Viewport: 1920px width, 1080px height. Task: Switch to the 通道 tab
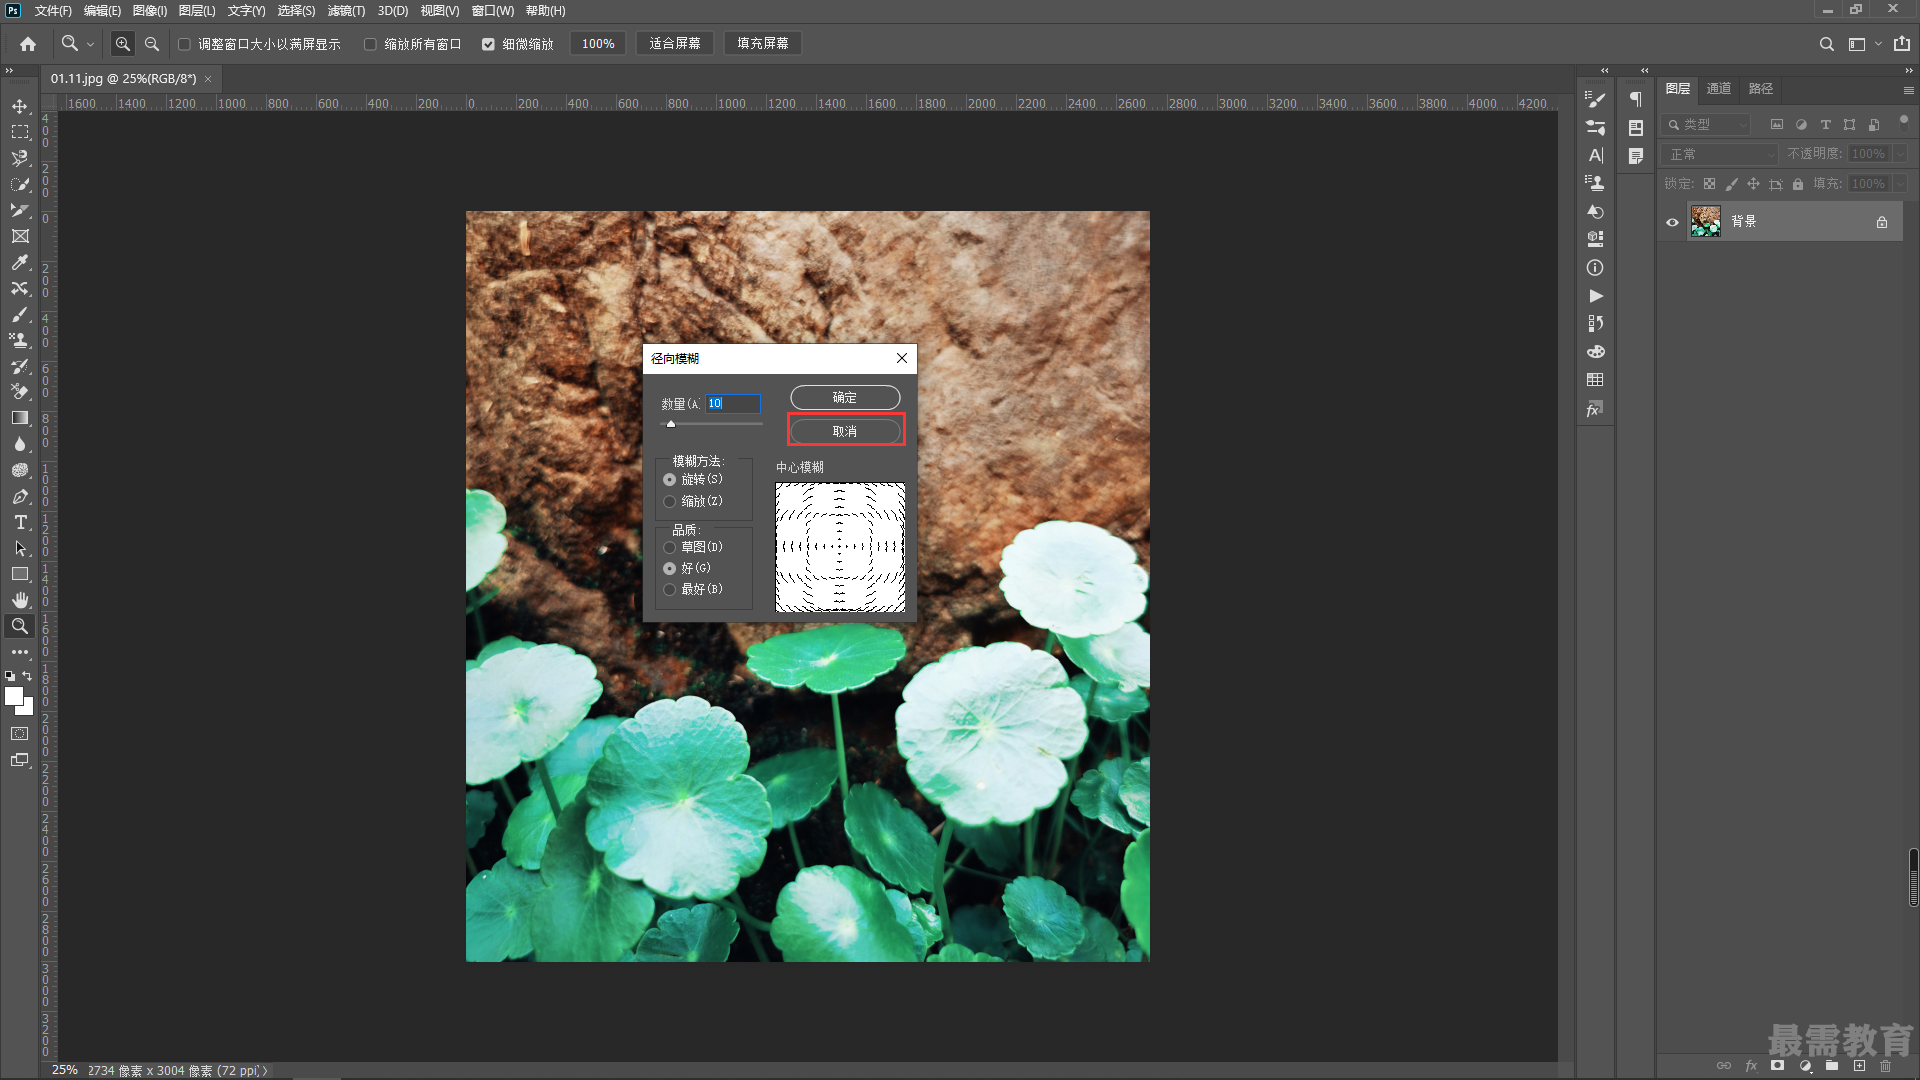click(x=1718, y=89)
